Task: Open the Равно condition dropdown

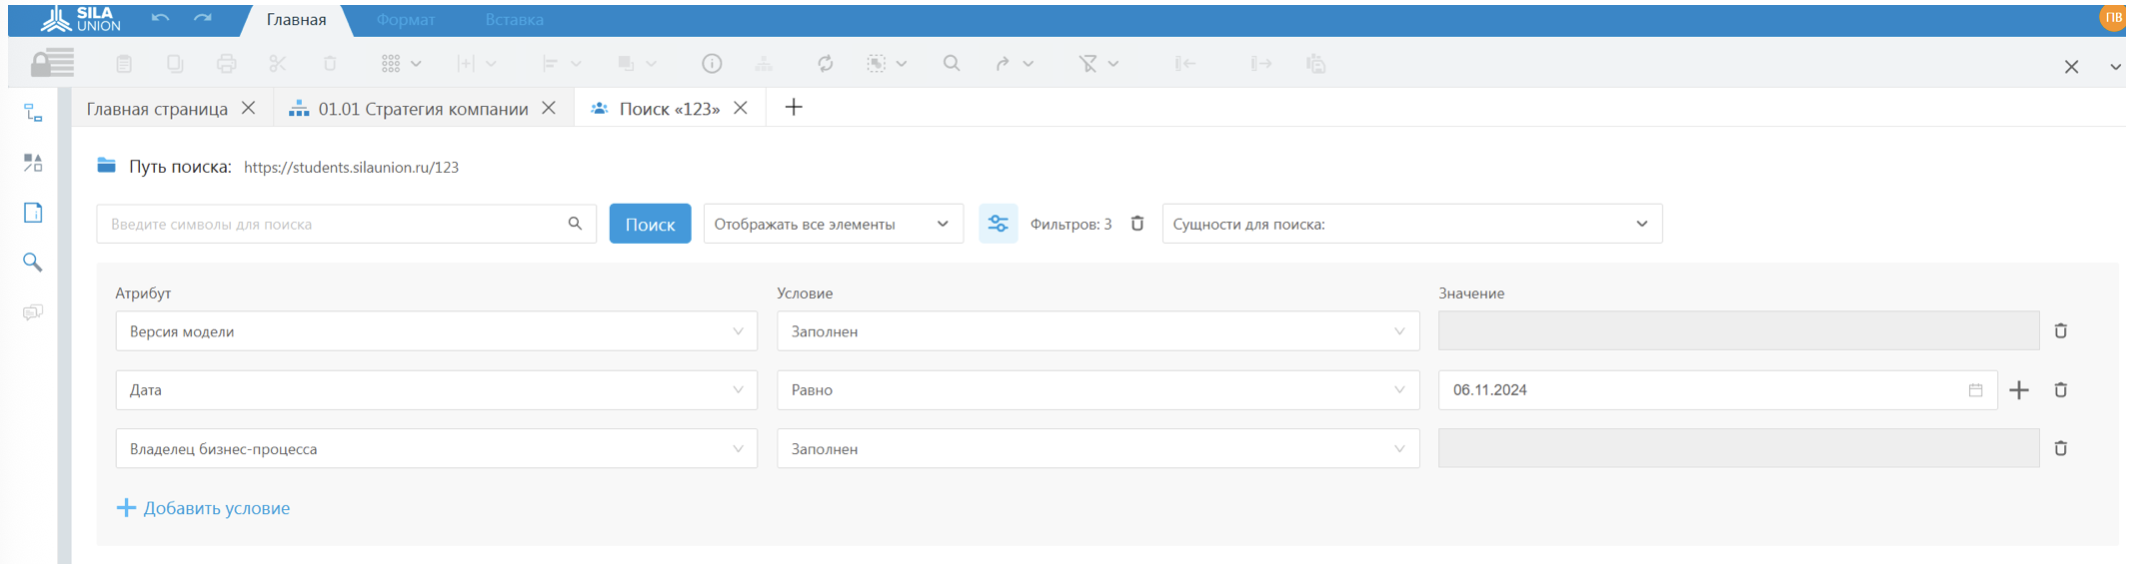Action: tap(1097, 390)
